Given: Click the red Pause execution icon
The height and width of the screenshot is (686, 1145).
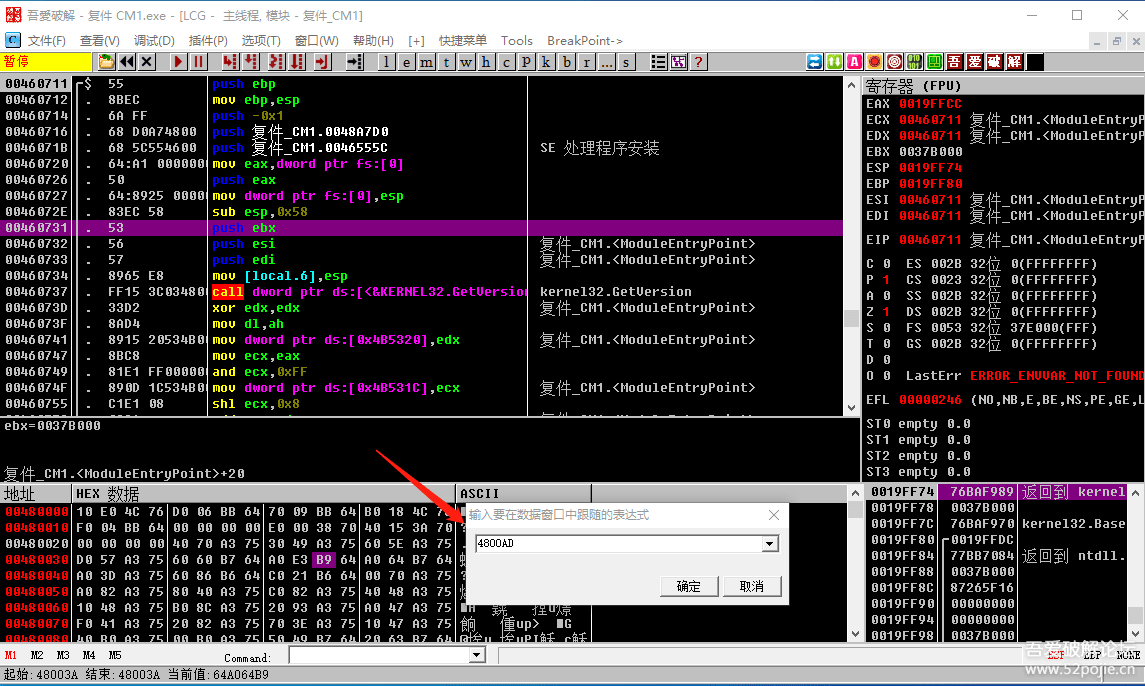Looking at the screenshot, I should coord(199,62).
